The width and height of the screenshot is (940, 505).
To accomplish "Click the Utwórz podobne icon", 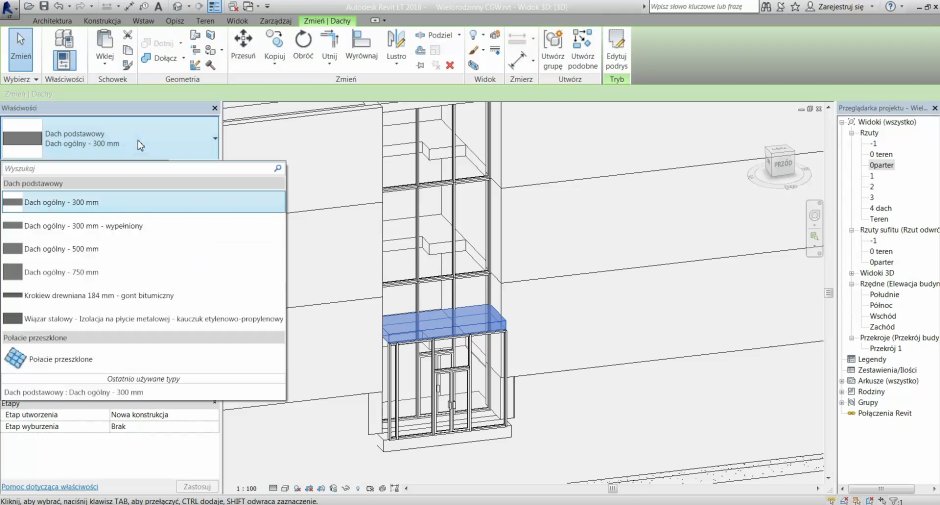I will point(583,42).
